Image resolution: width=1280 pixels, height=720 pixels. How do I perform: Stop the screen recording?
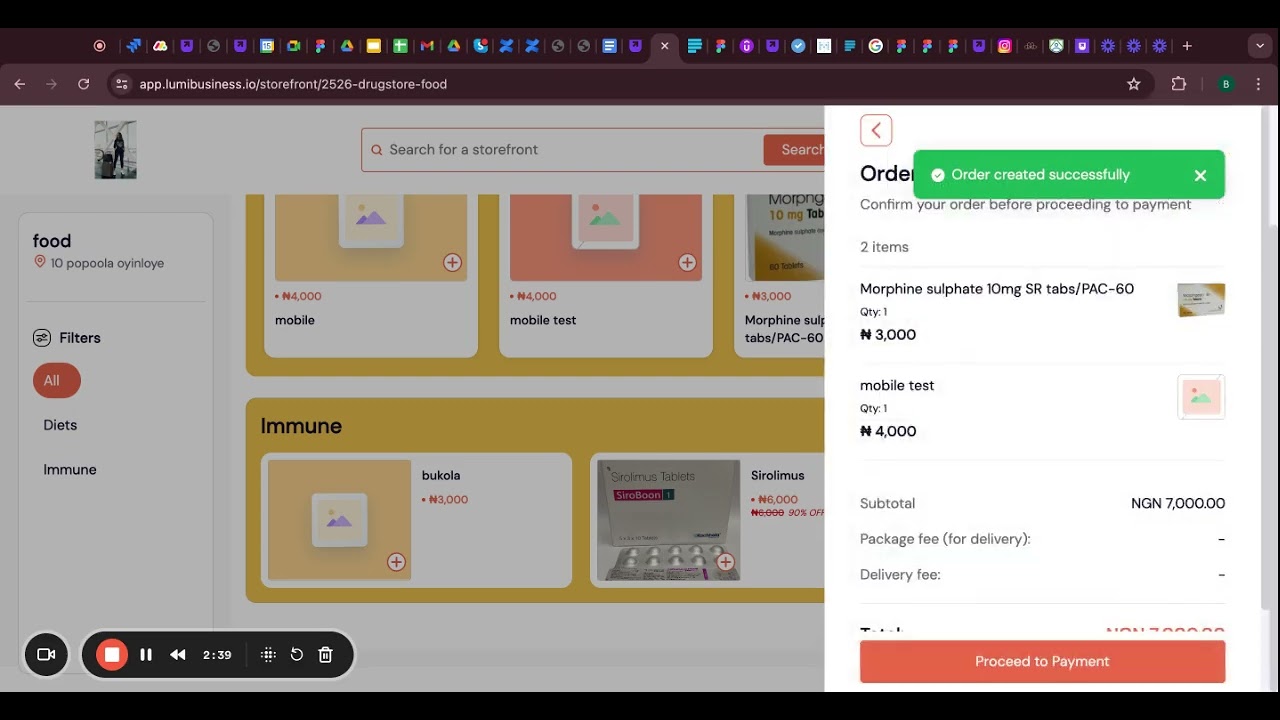pyautogui.click(x=112, y=655)
